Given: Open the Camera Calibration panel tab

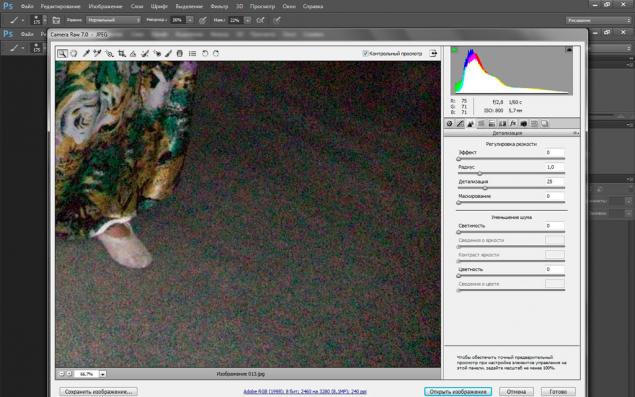Looking at the screenshot, I should 524,124.
